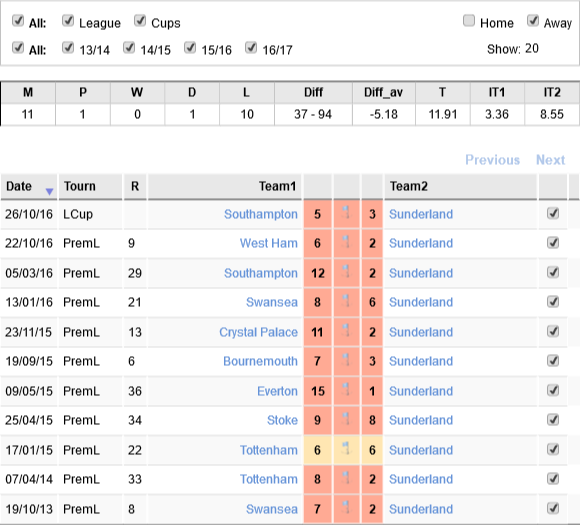This screenshot has width=580, height=525.
Task: Click highlighted score 12 in Southampton row
Action: [318, 273]
